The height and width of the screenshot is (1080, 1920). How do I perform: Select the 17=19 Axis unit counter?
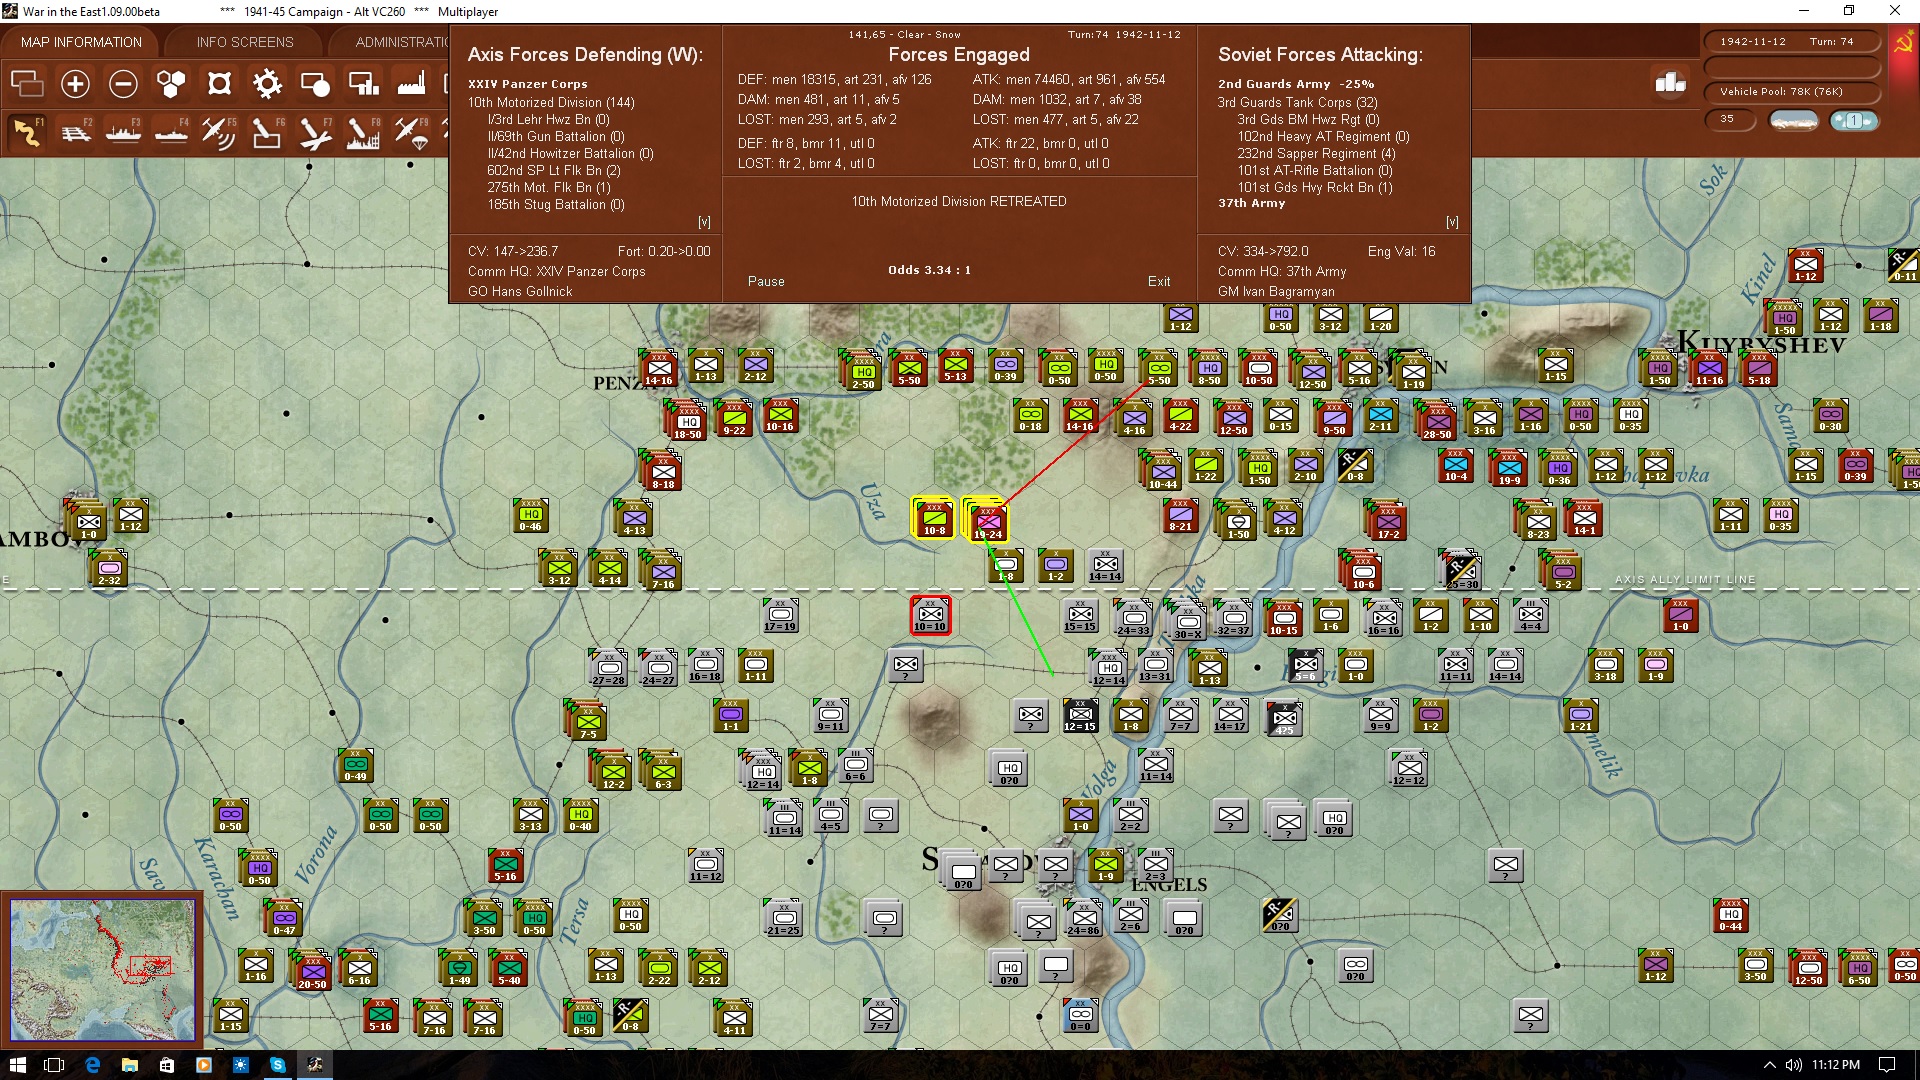coord(780,616)
